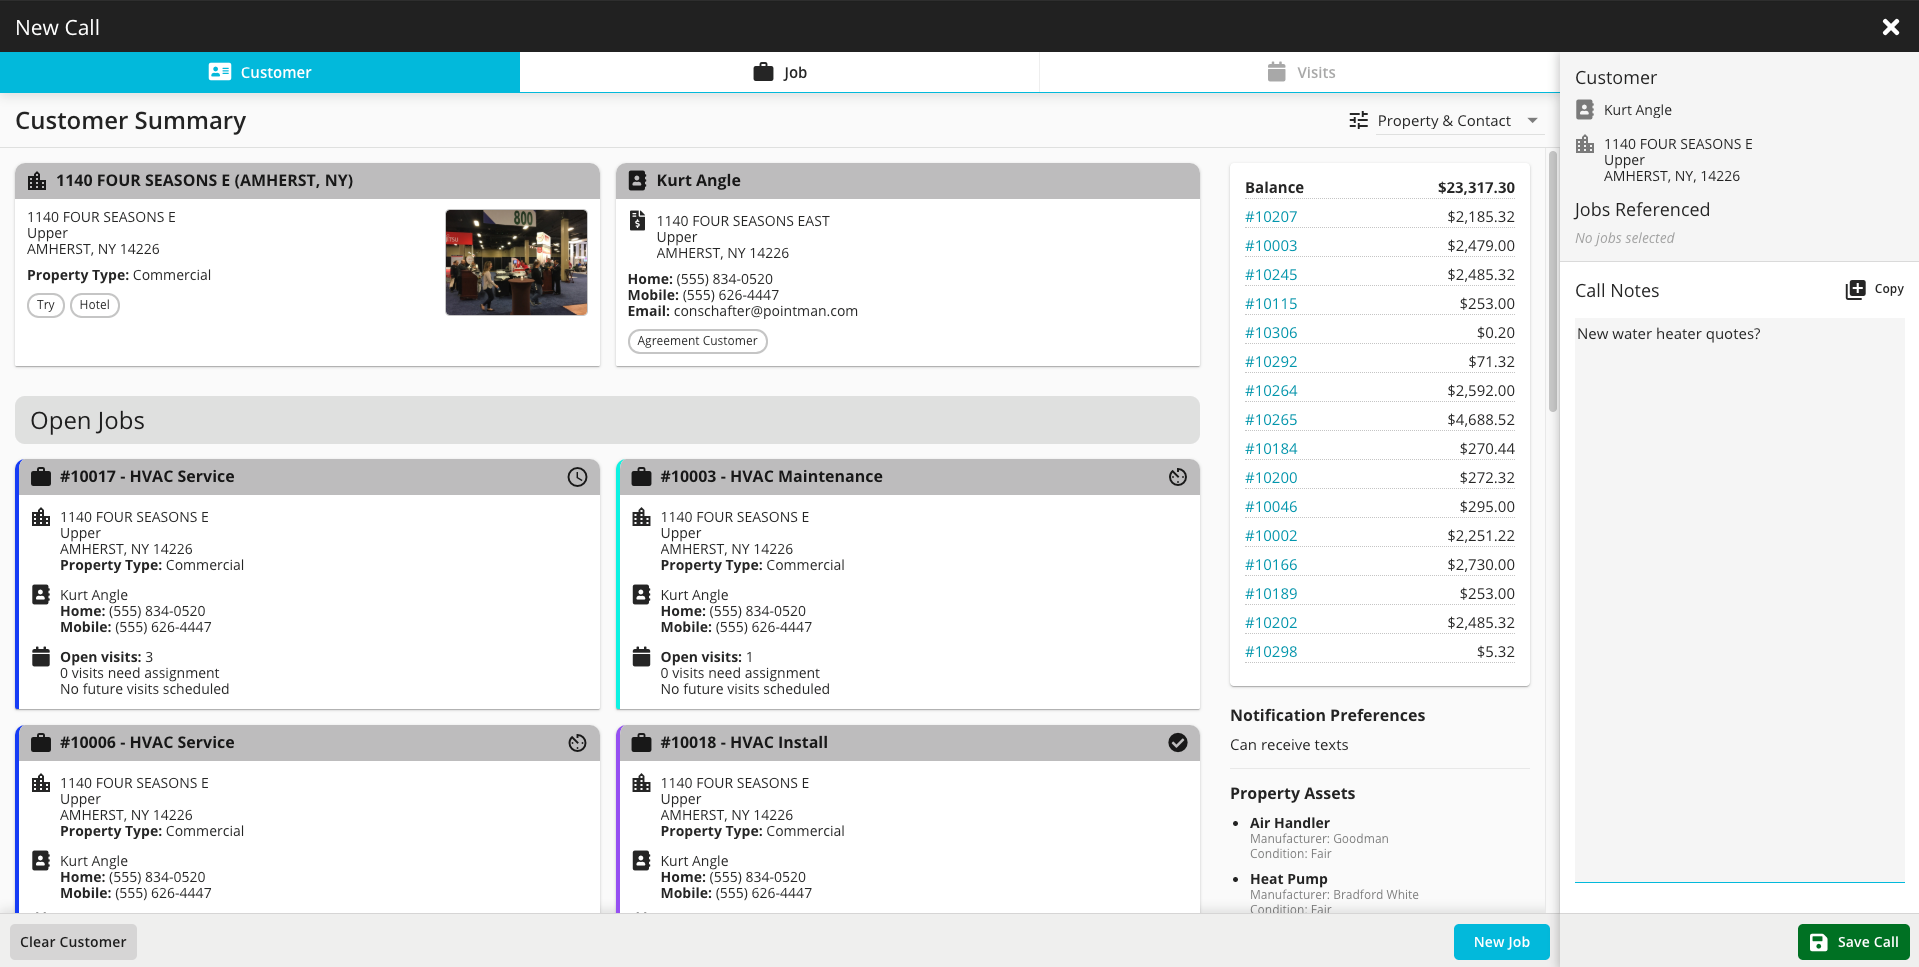Click the filter icon beside Property & Contact
This screenshot has height=967, width=1919.
[x=1358, y=119]
